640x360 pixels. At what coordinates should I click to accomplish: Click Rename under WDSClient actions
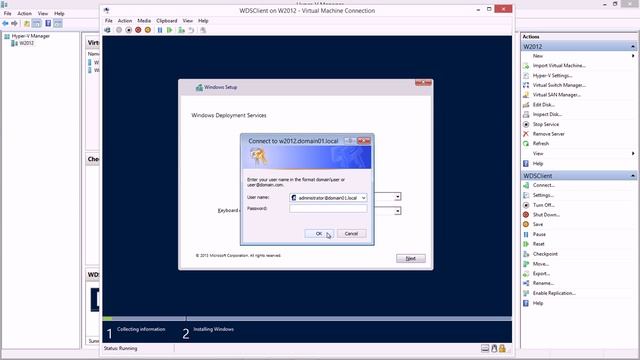pyautogui.click(x=543, y=283)
